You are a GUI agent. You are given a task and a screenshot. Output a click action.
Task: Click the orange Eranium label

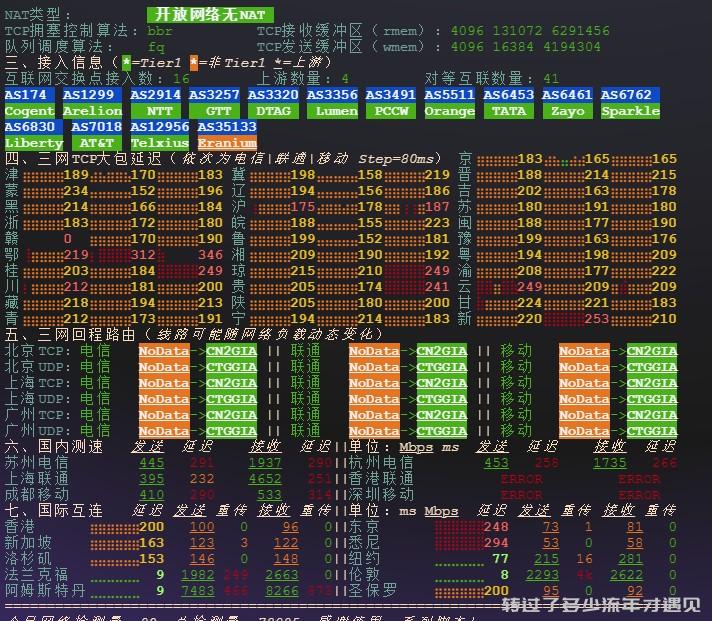pyautogui.click(x=227, y=143)
